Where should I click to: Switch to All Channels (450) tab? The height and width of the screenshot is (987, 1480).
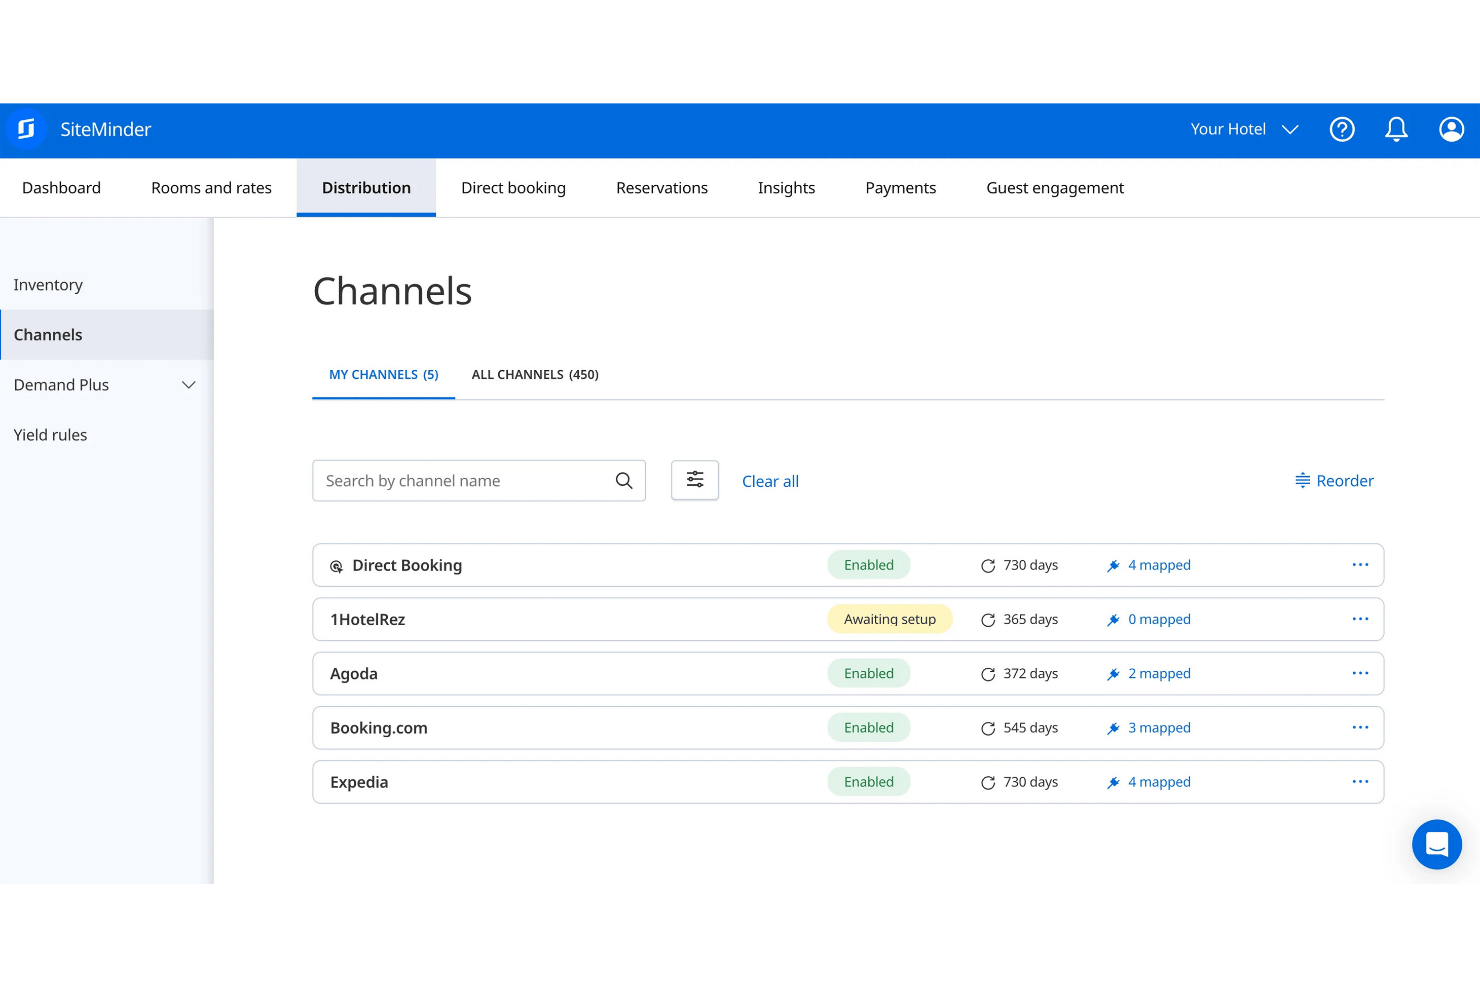[535, 375]
